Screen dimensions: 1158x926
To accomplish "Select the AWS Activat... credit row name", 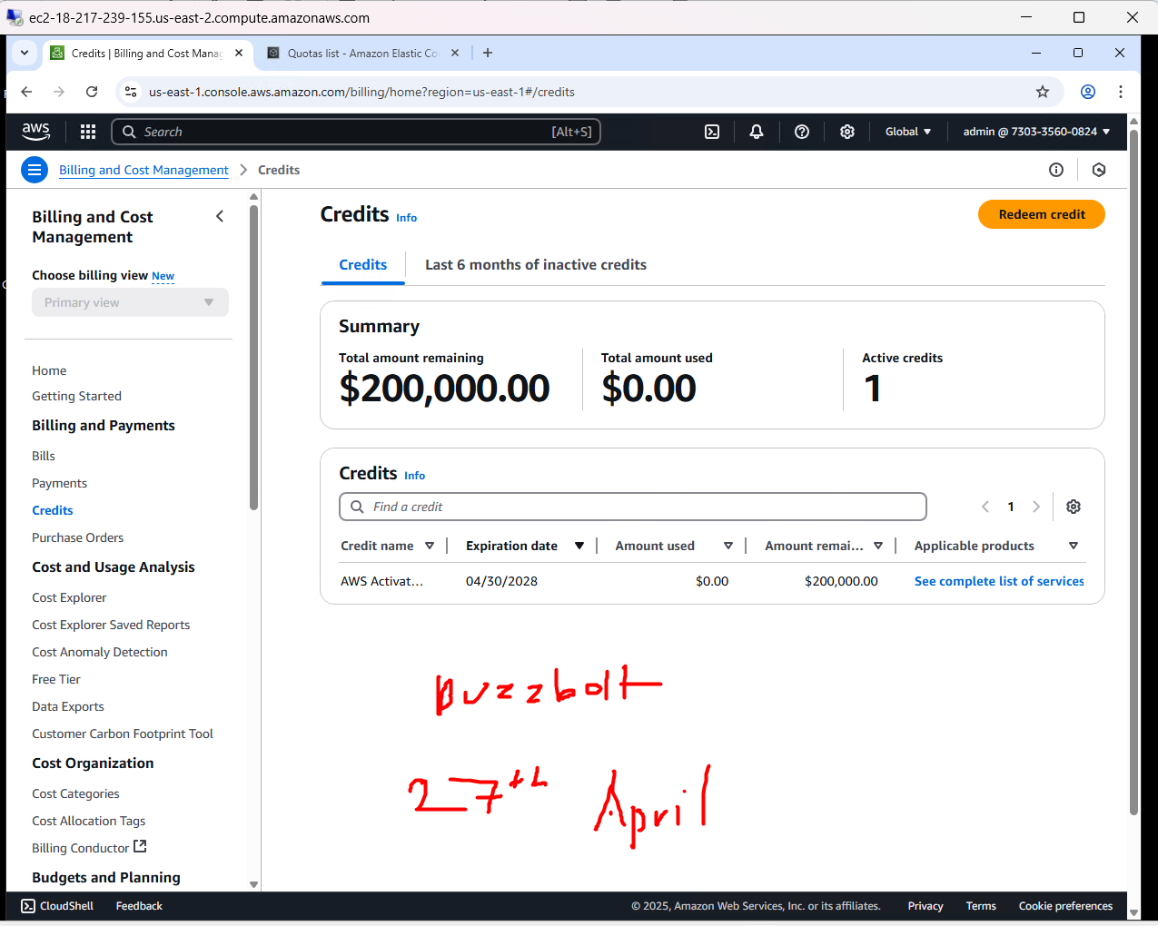I will coord(382,581).
